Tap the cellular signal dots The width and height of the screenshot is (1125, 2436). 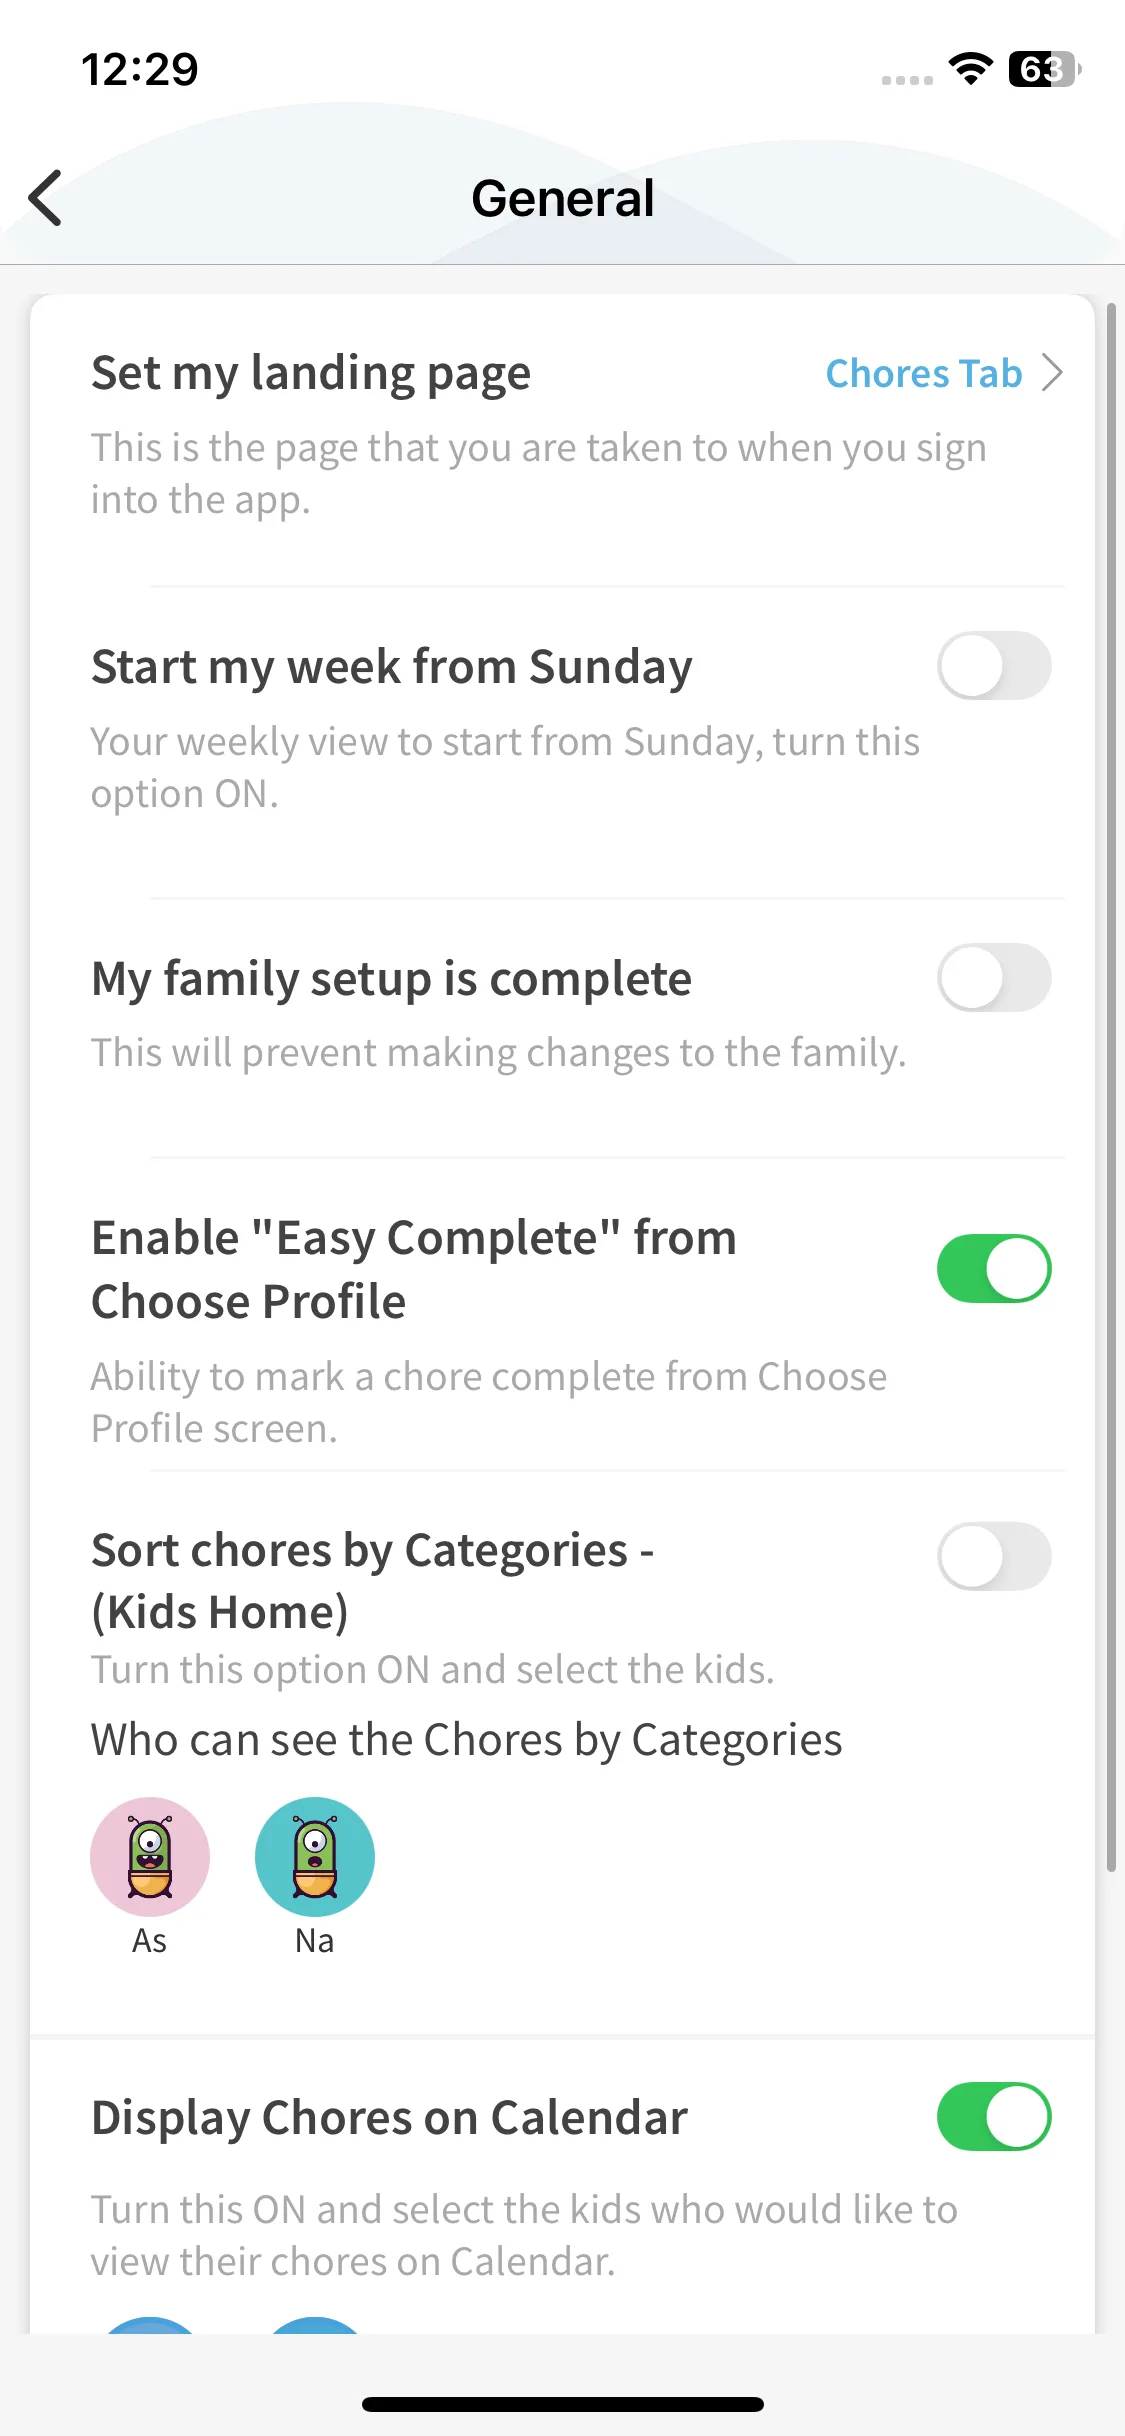coord(907,80)
